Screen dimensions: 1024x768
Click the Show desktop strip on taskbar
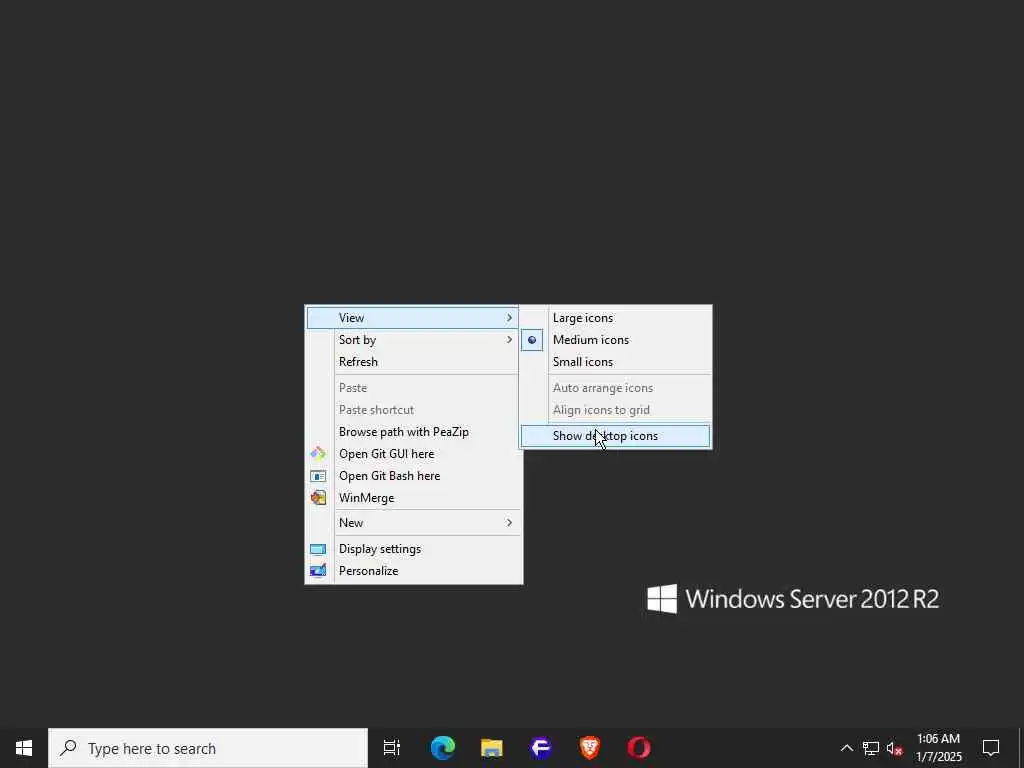point(1021,748)
